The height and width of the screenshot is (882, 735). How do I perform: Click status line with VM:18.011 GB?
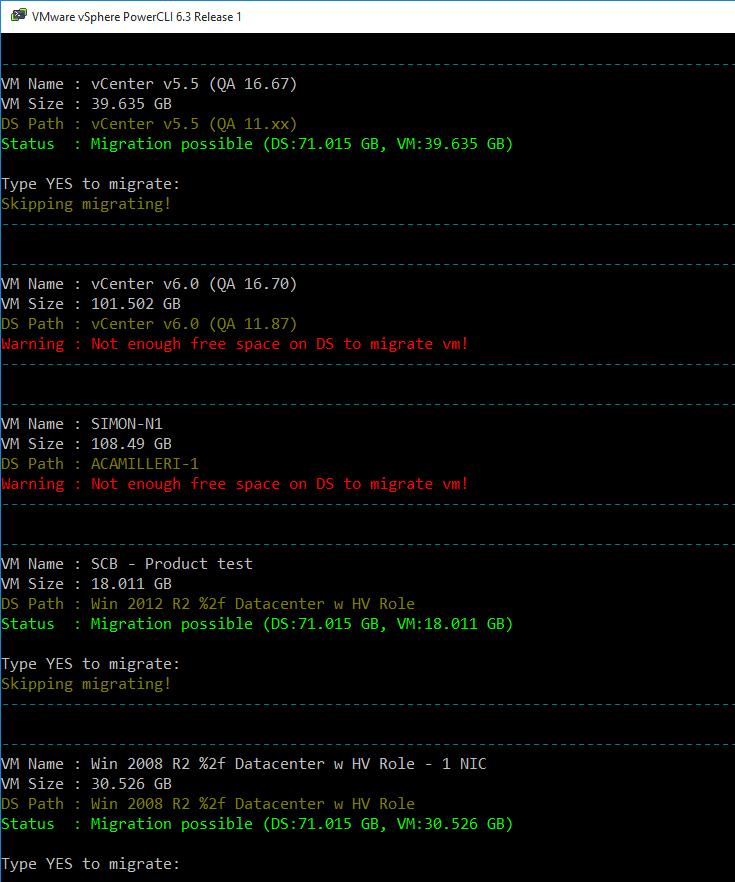tap(258, 624)
